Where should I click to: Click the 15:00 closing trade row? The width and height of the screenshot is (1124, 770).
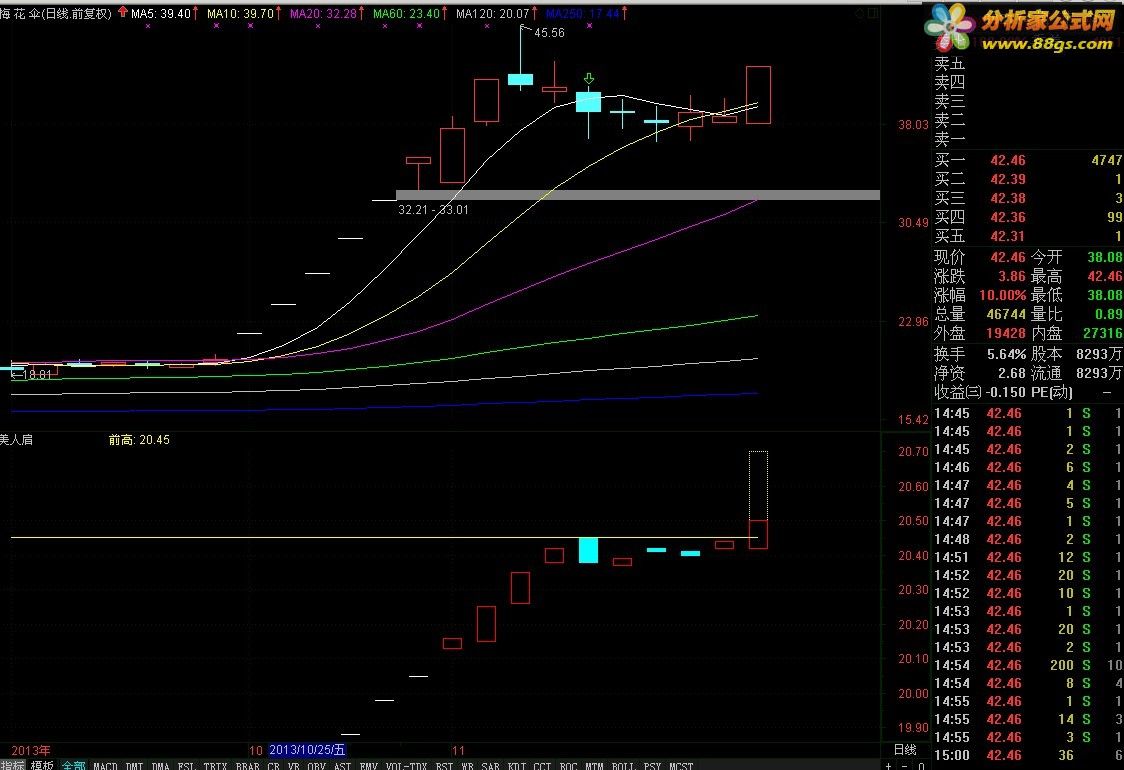pos(1028,755)
